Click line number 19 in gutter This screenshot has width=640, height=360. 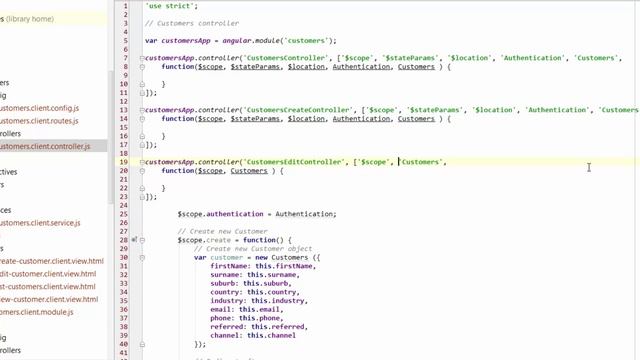pyautogui.click(x=124, y=162)
